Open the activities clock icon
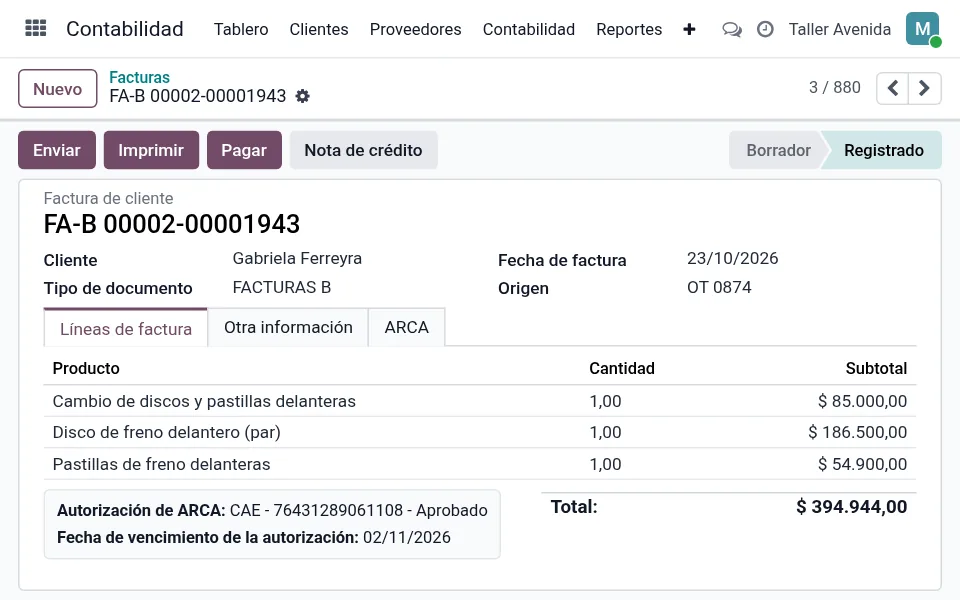 (765, 29)
